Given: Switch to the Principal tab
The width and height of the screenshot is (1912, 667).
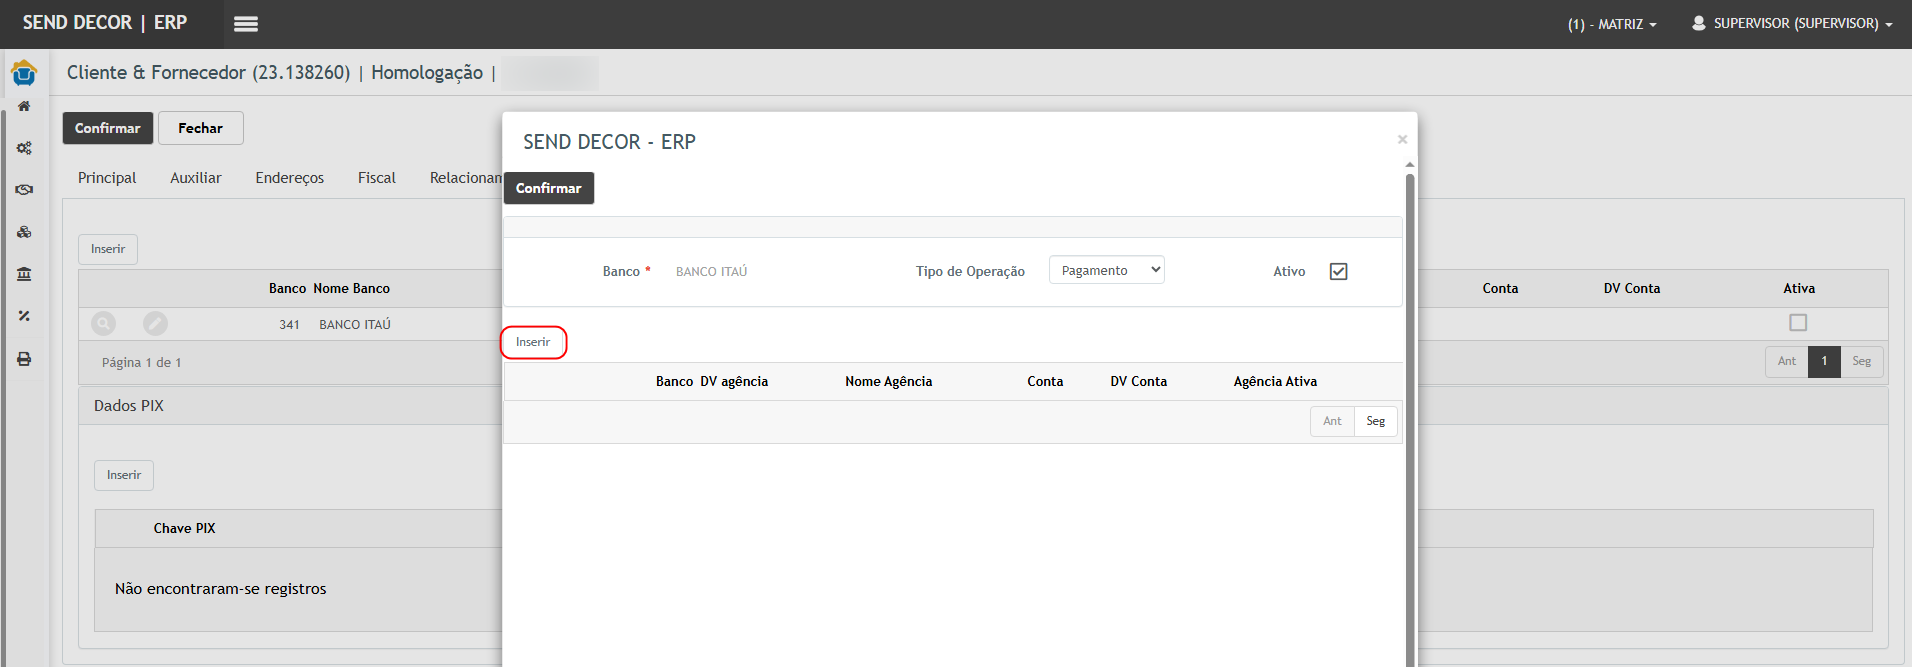Looking at the screenshot, I should point(107,178).
